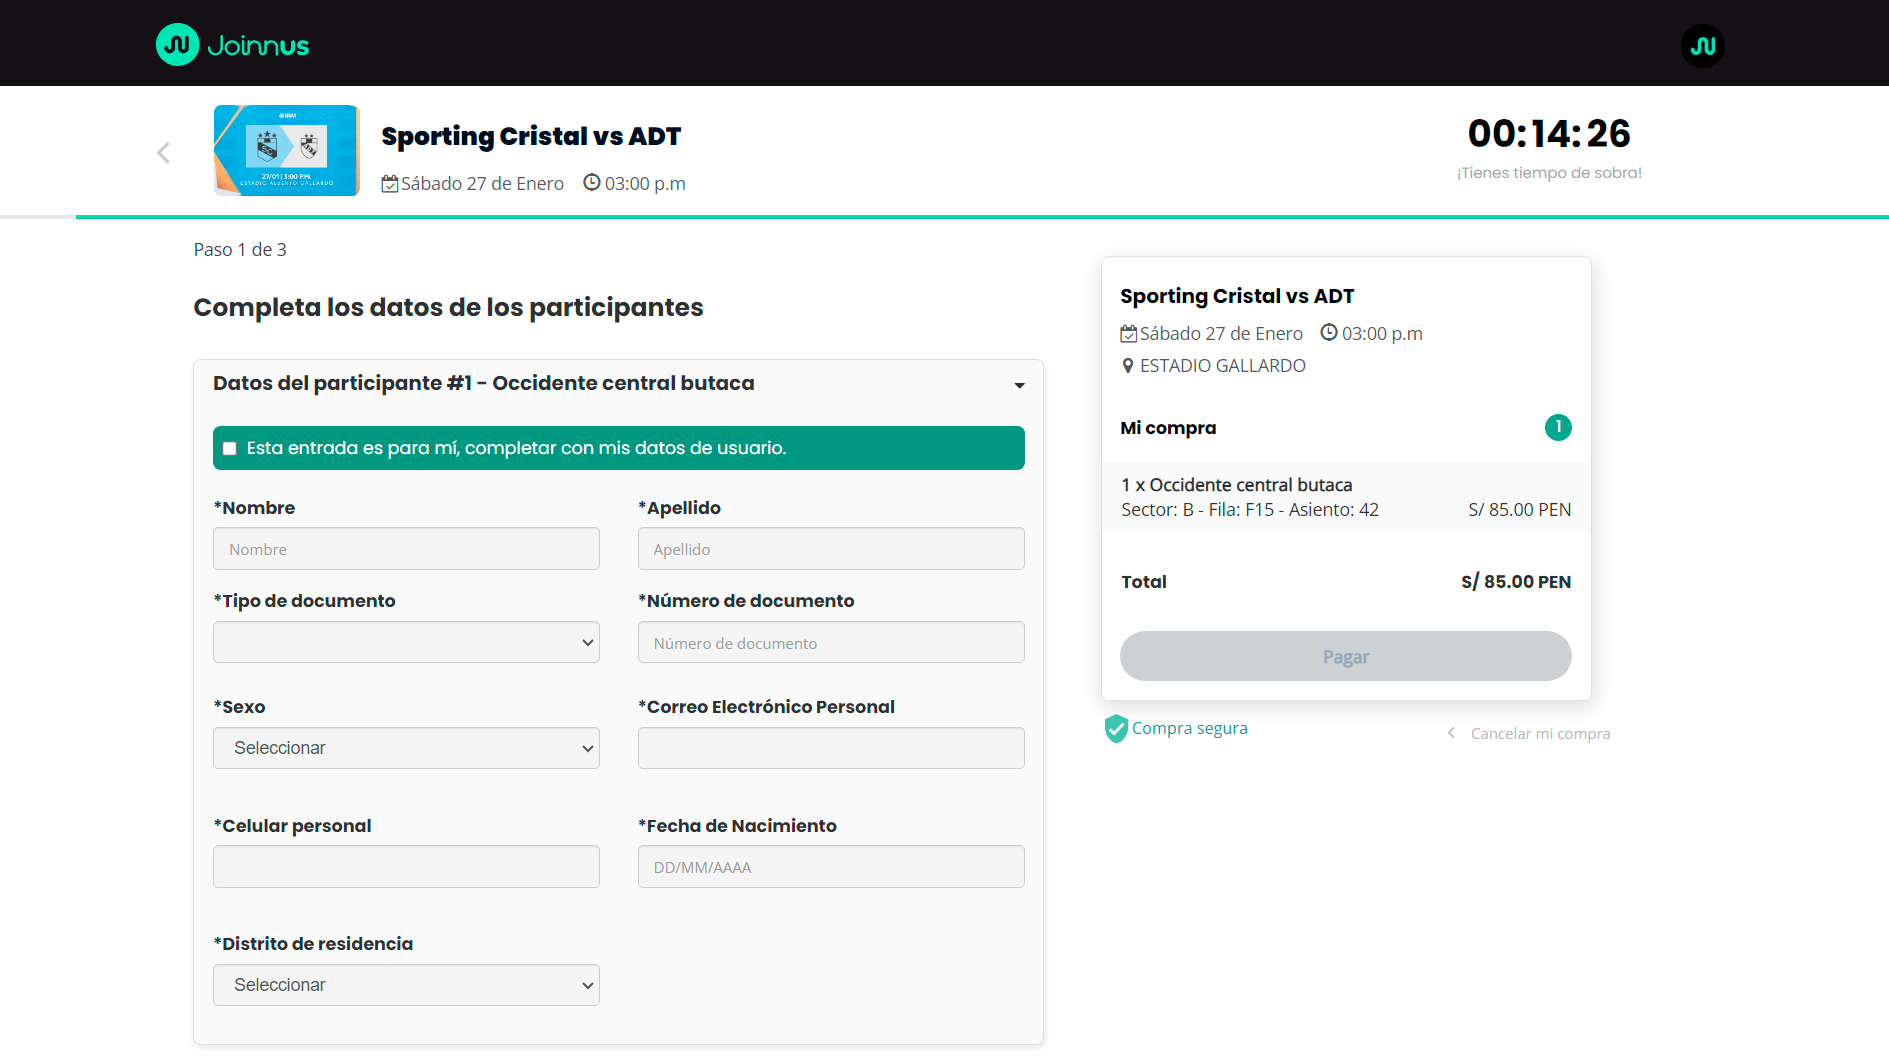Check the 'Esta entrada es para mí' checkbox
The image size is (1889, 1062).
[x=230, y=448]
